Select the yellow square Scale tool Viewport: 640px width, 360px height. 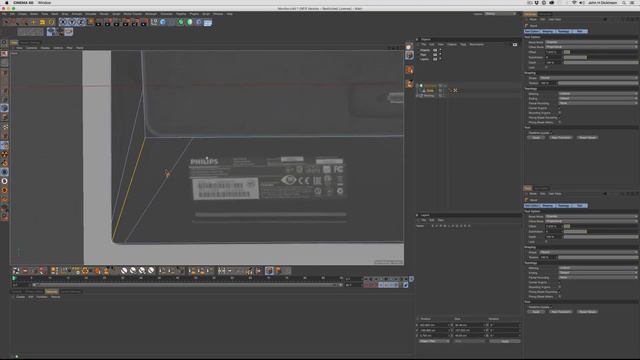(x=42, y=22)
